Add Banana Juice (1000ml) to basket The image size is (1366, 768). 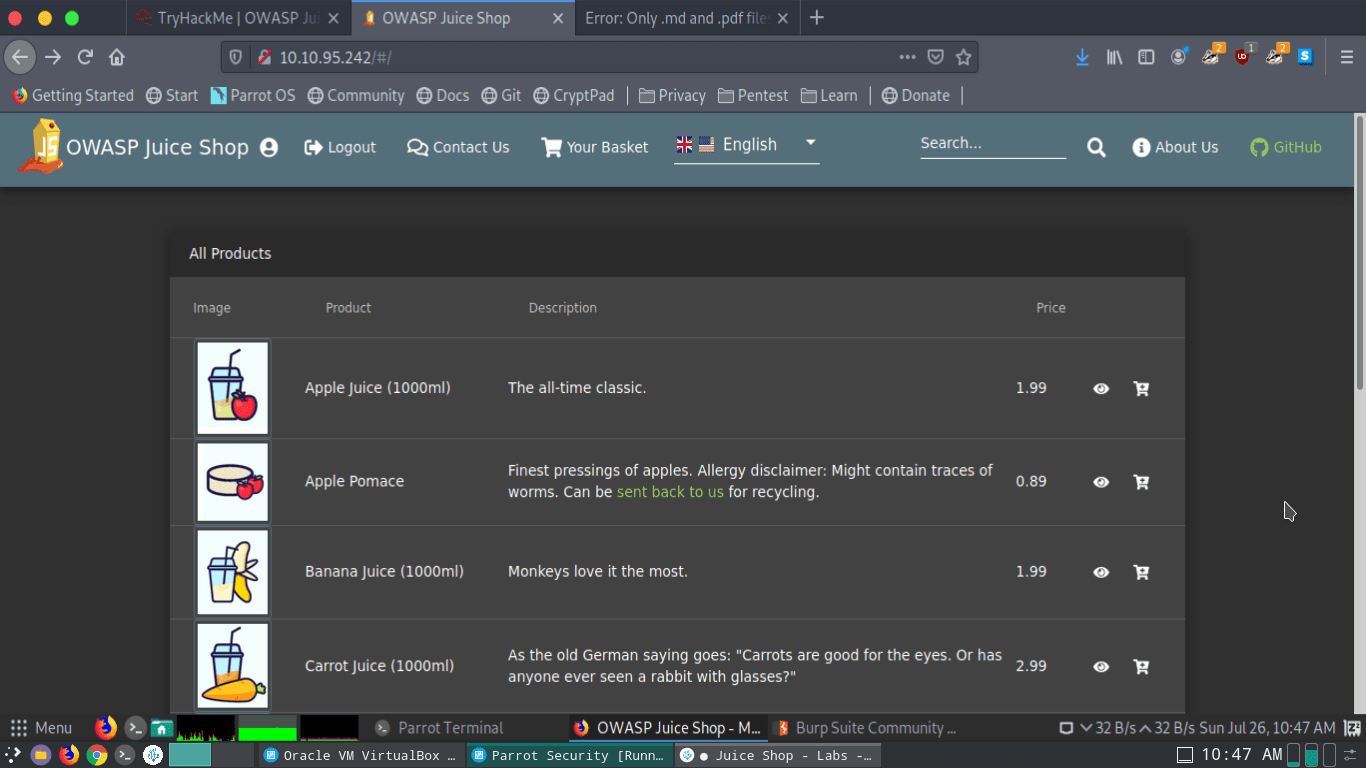(1141, 572)
